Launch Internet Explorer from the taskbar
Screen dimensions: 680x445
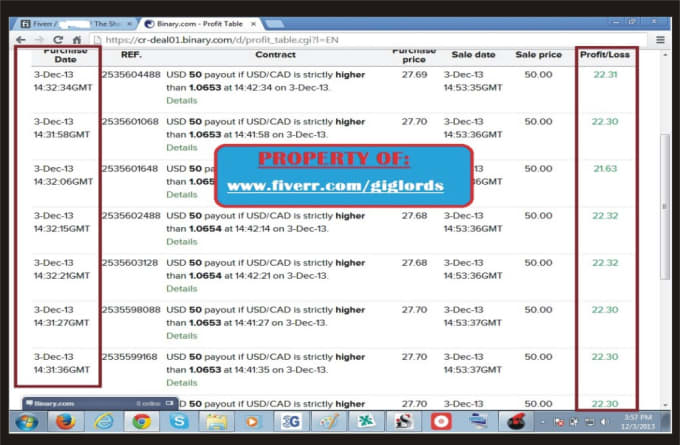click(x=104, y=421)
